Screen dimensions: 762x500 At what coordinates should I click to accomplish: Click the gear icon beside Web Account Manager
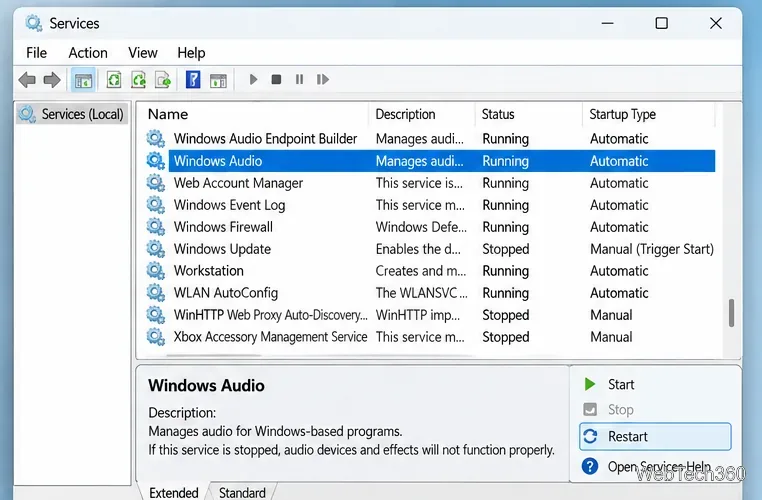[156, 183]
